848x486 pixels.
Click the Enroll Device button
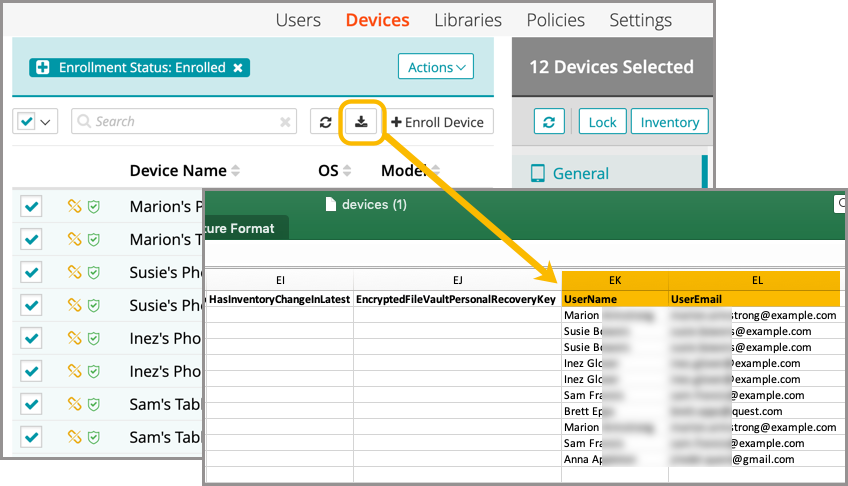tap(438, 122)
